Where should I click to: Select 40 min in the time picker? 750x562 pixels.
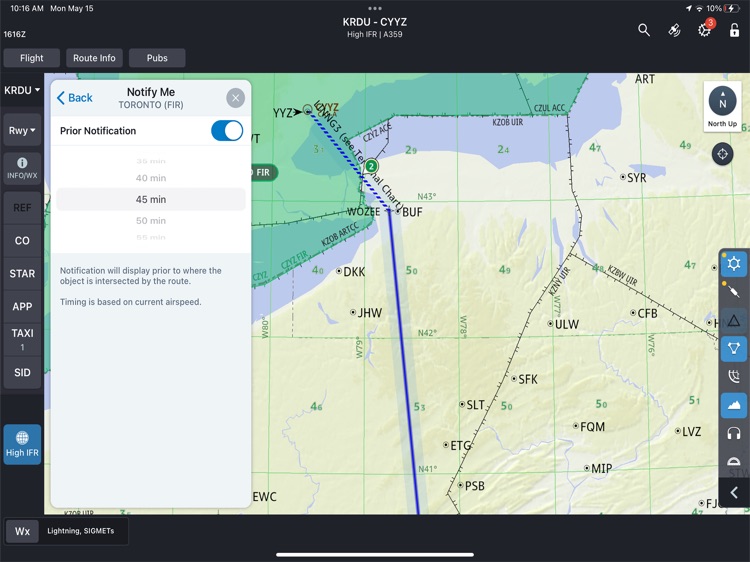click(151, 178)
